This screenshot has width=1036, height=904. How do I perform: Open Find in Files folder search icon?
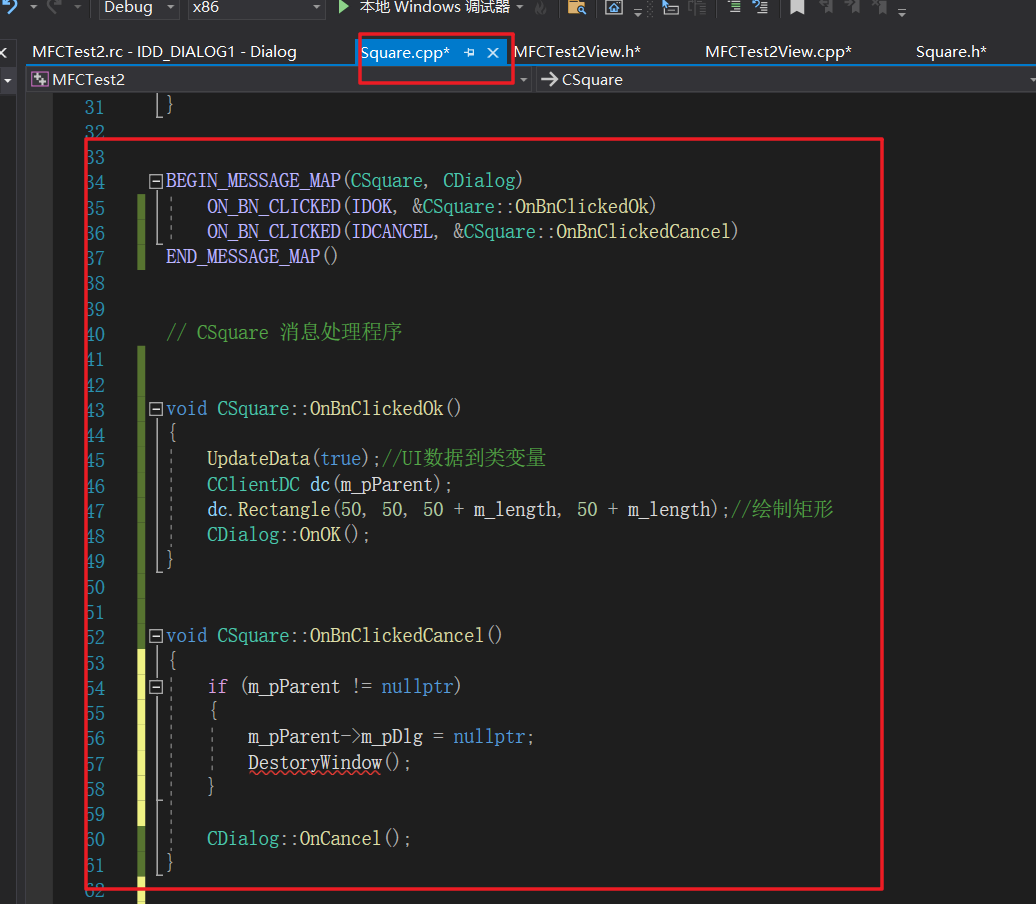(x=577, y=7)
